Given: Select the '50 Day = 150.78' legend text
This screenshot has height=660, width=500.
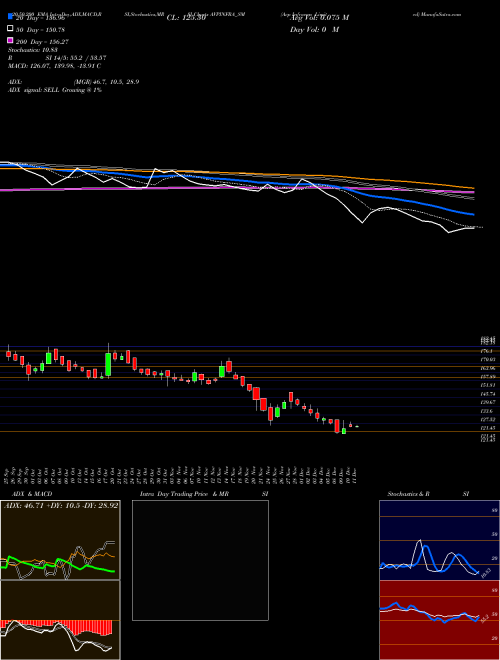Looking at the screenshot, I should coord(40,30).
